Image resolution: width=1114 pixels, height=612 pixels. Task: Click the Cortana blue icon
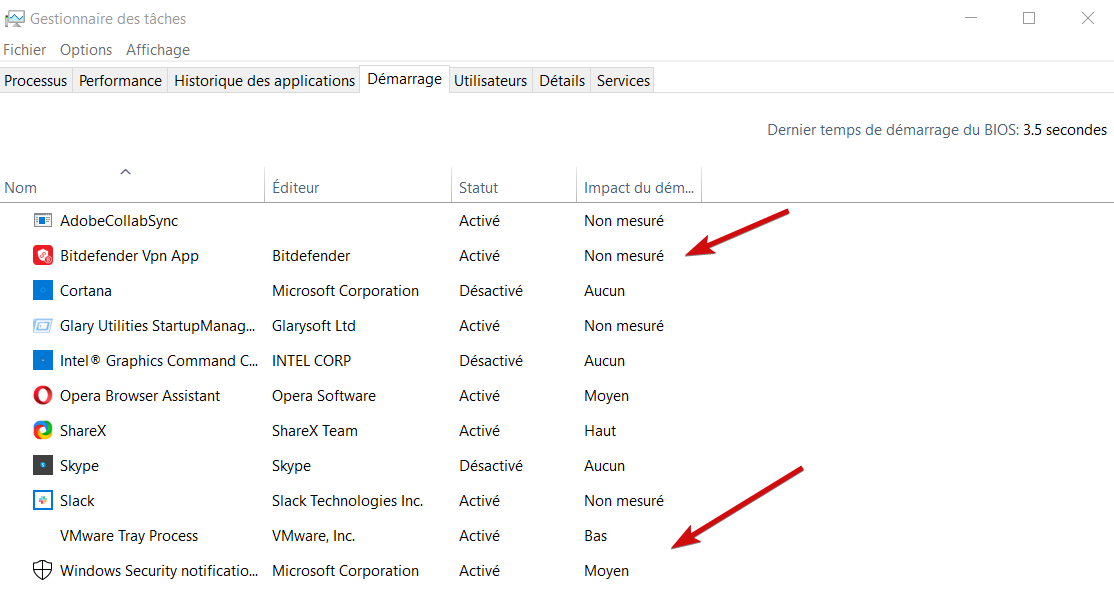[x=43, y=290]
